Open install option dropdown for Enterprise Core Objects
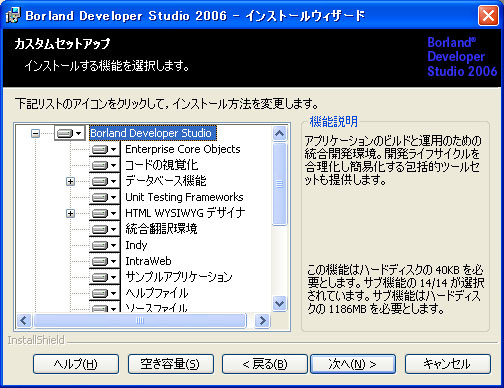Screen dimensions: 504x388 click(x=105, y=149)
